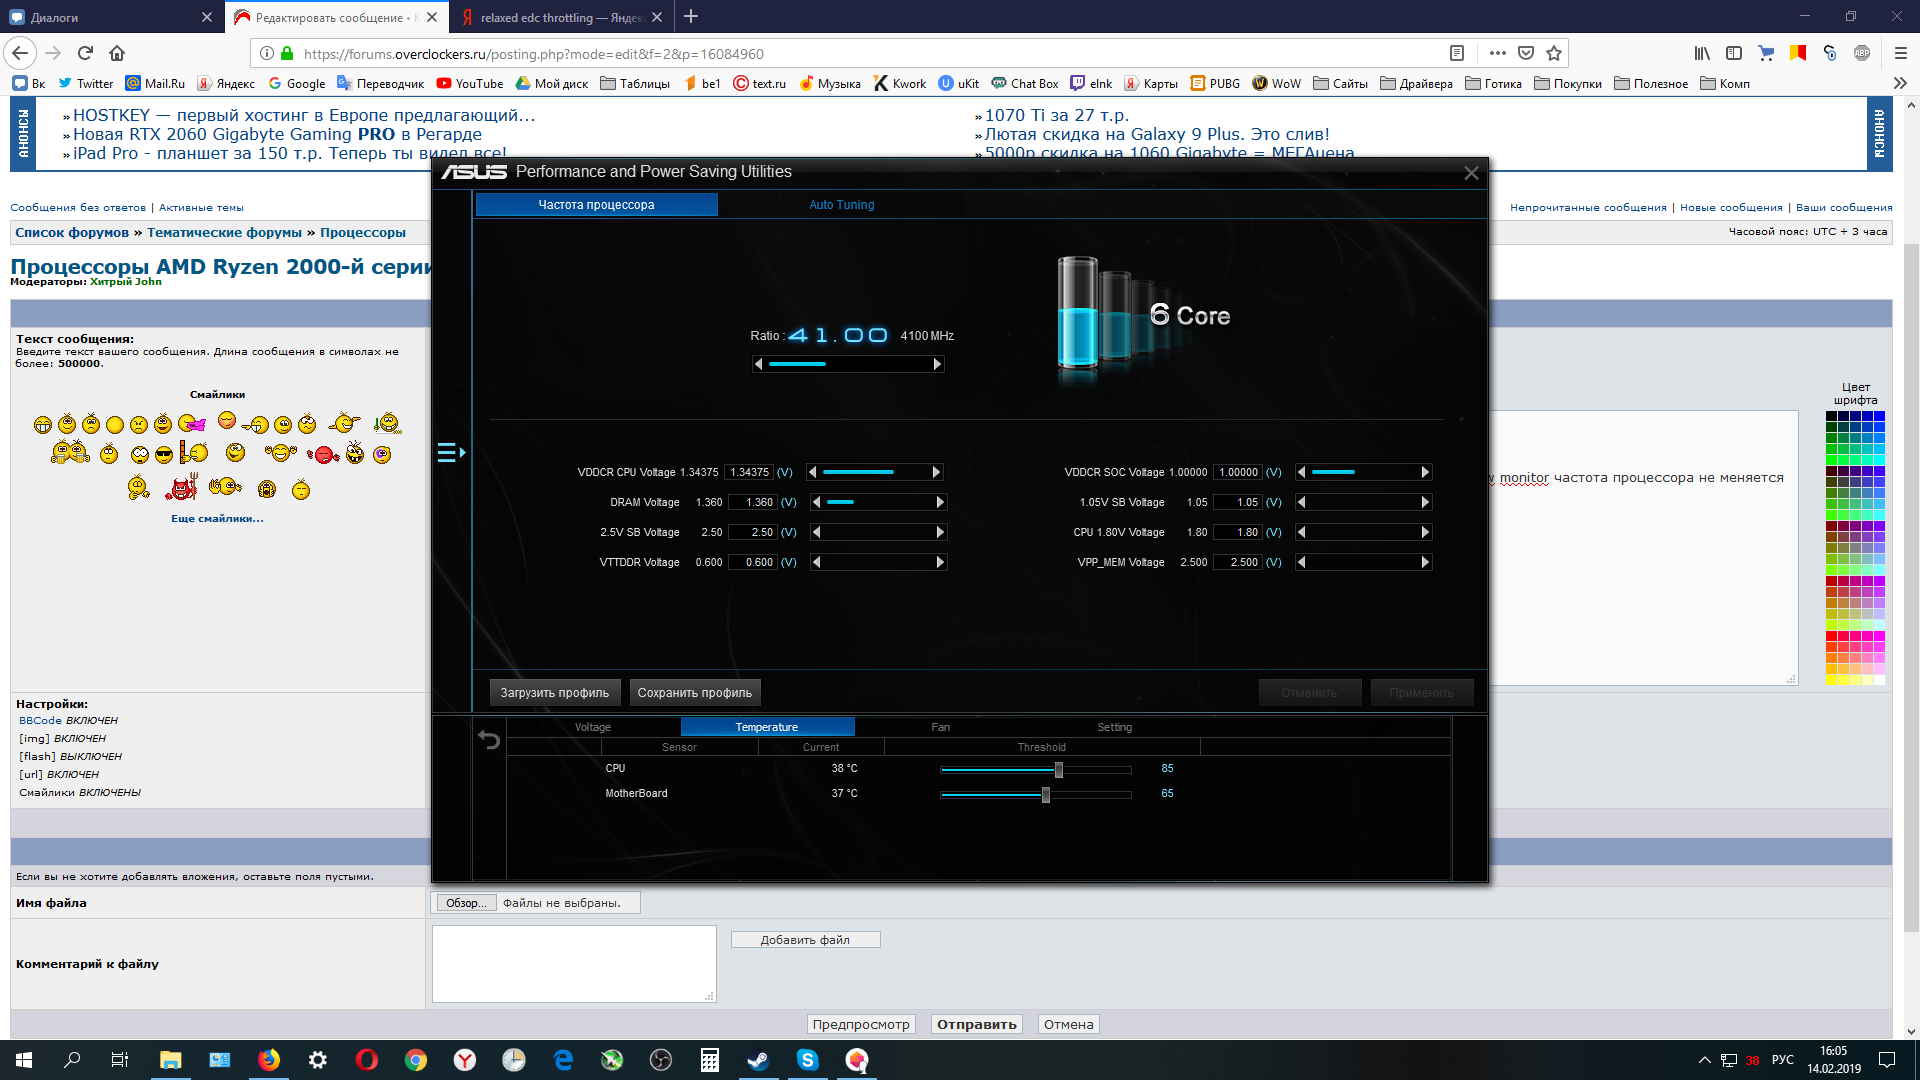The height and width of the screenshot is (1080, 1920).
Task: Open Steam from the taskbar
Action: coord(758,1060)
